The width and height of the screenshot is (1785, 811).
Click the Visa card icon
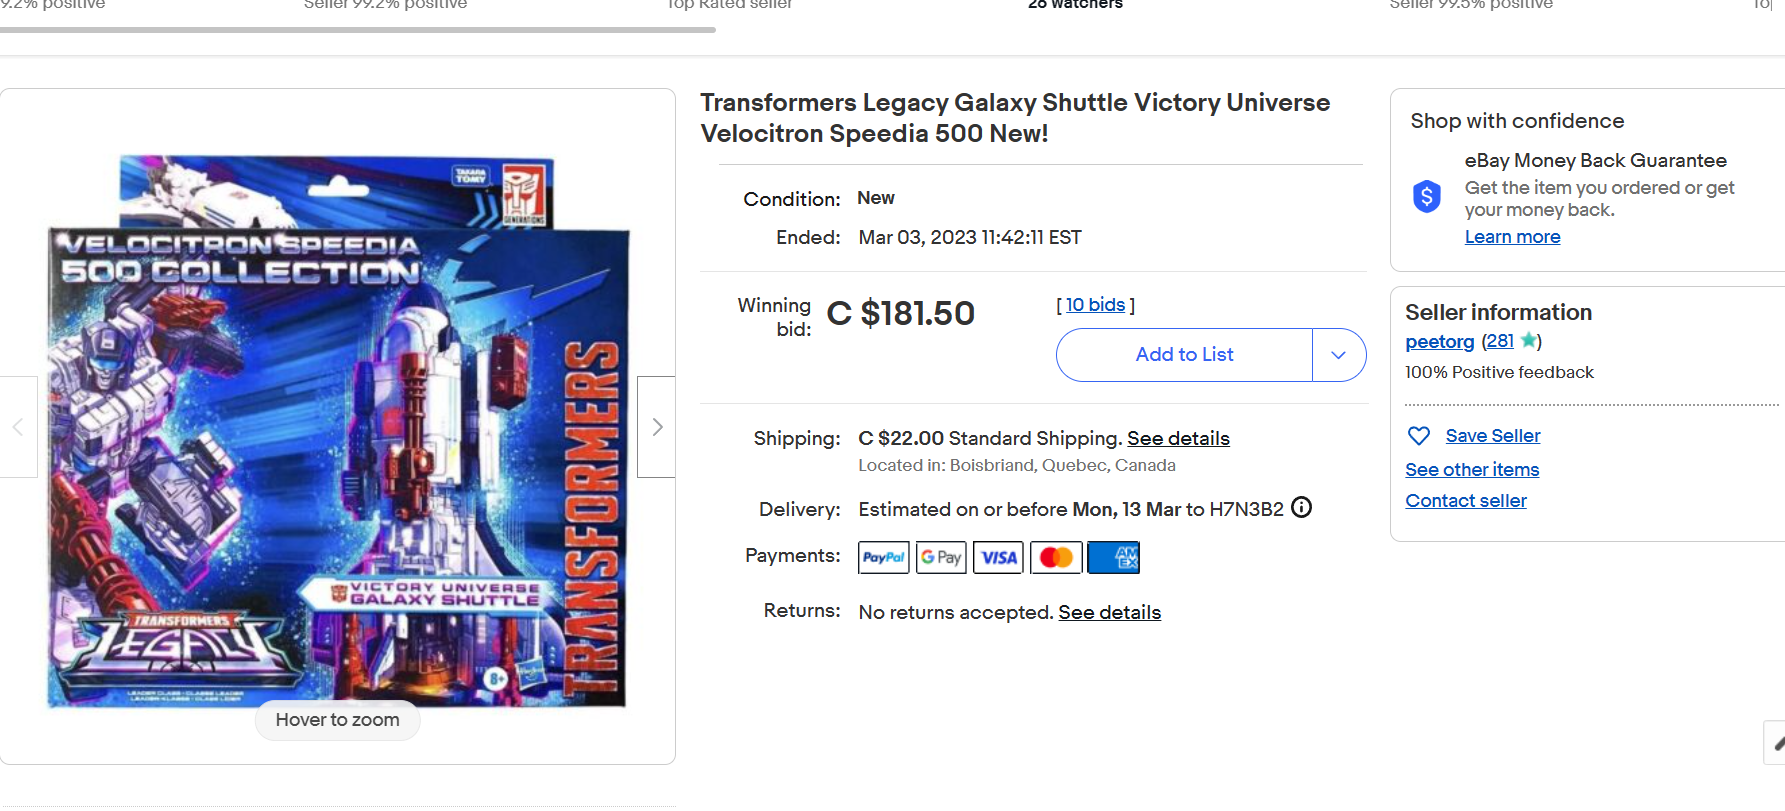click(x=998, y=557)
